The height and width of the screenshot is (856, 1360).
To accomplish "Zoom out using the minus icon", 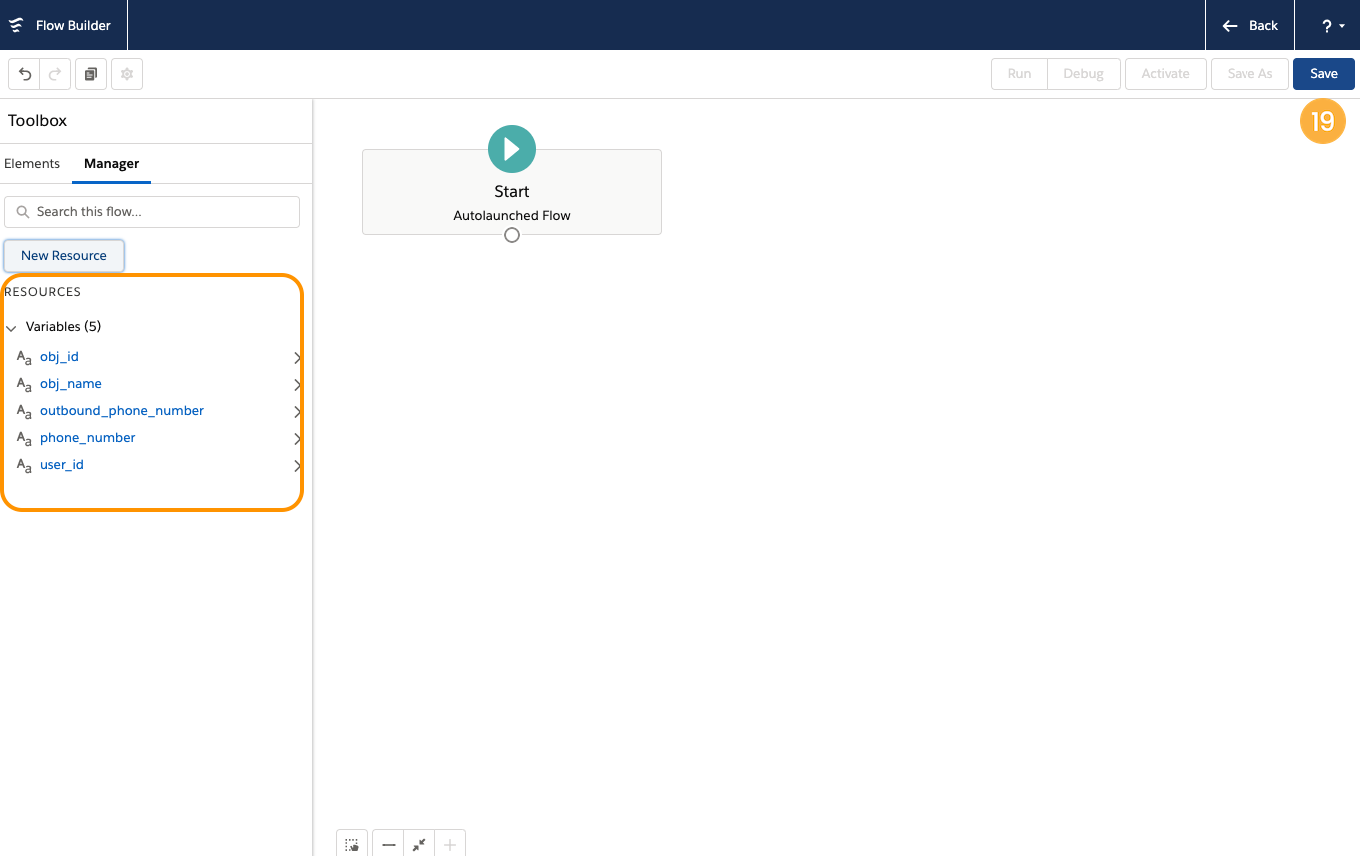I will [388, 843].
